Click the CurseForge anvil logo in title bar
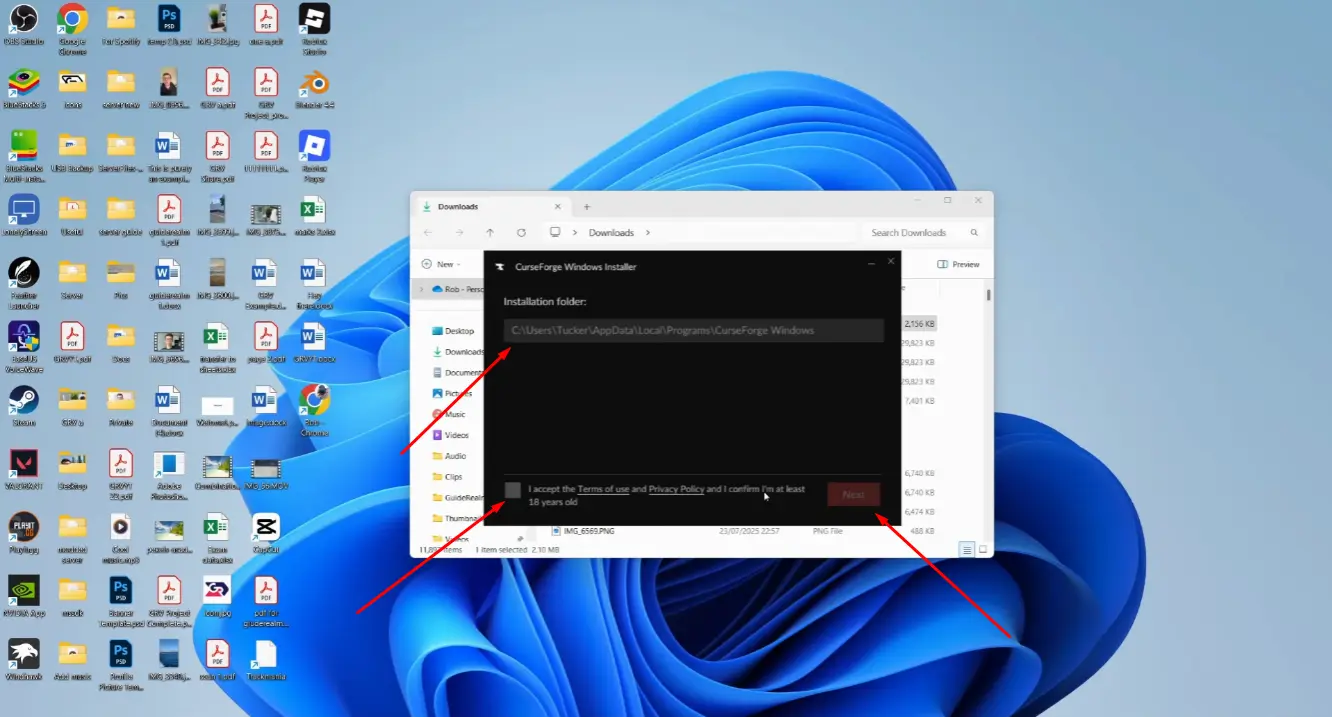This screenshot has width=1332, height=717. 500,267
